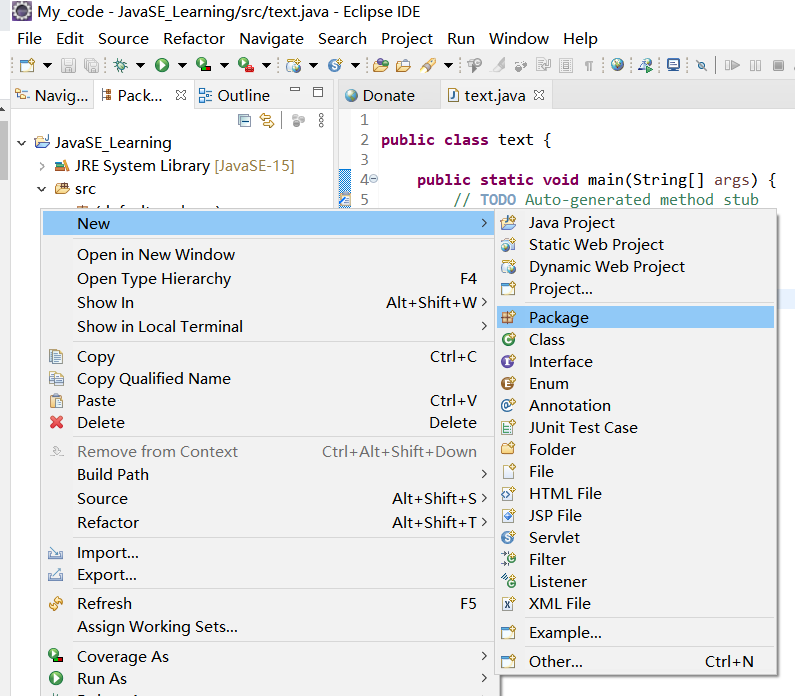The image size is (795, 696).
Task: Select XML File in New submenu
Action: point(636,603)
